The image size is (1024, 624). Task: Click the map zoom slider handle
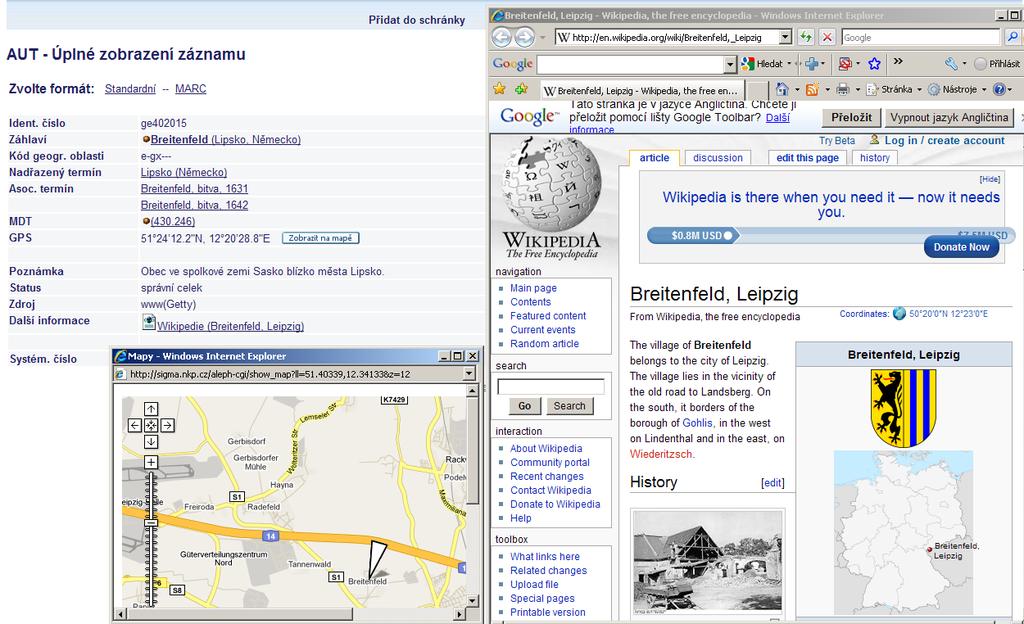click(x=151, y=523)
